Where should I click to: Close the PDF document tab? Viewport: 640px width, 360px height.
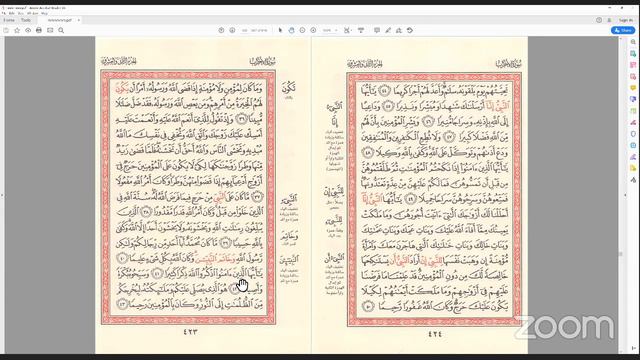pyautogui.click(x=79, y=20)
